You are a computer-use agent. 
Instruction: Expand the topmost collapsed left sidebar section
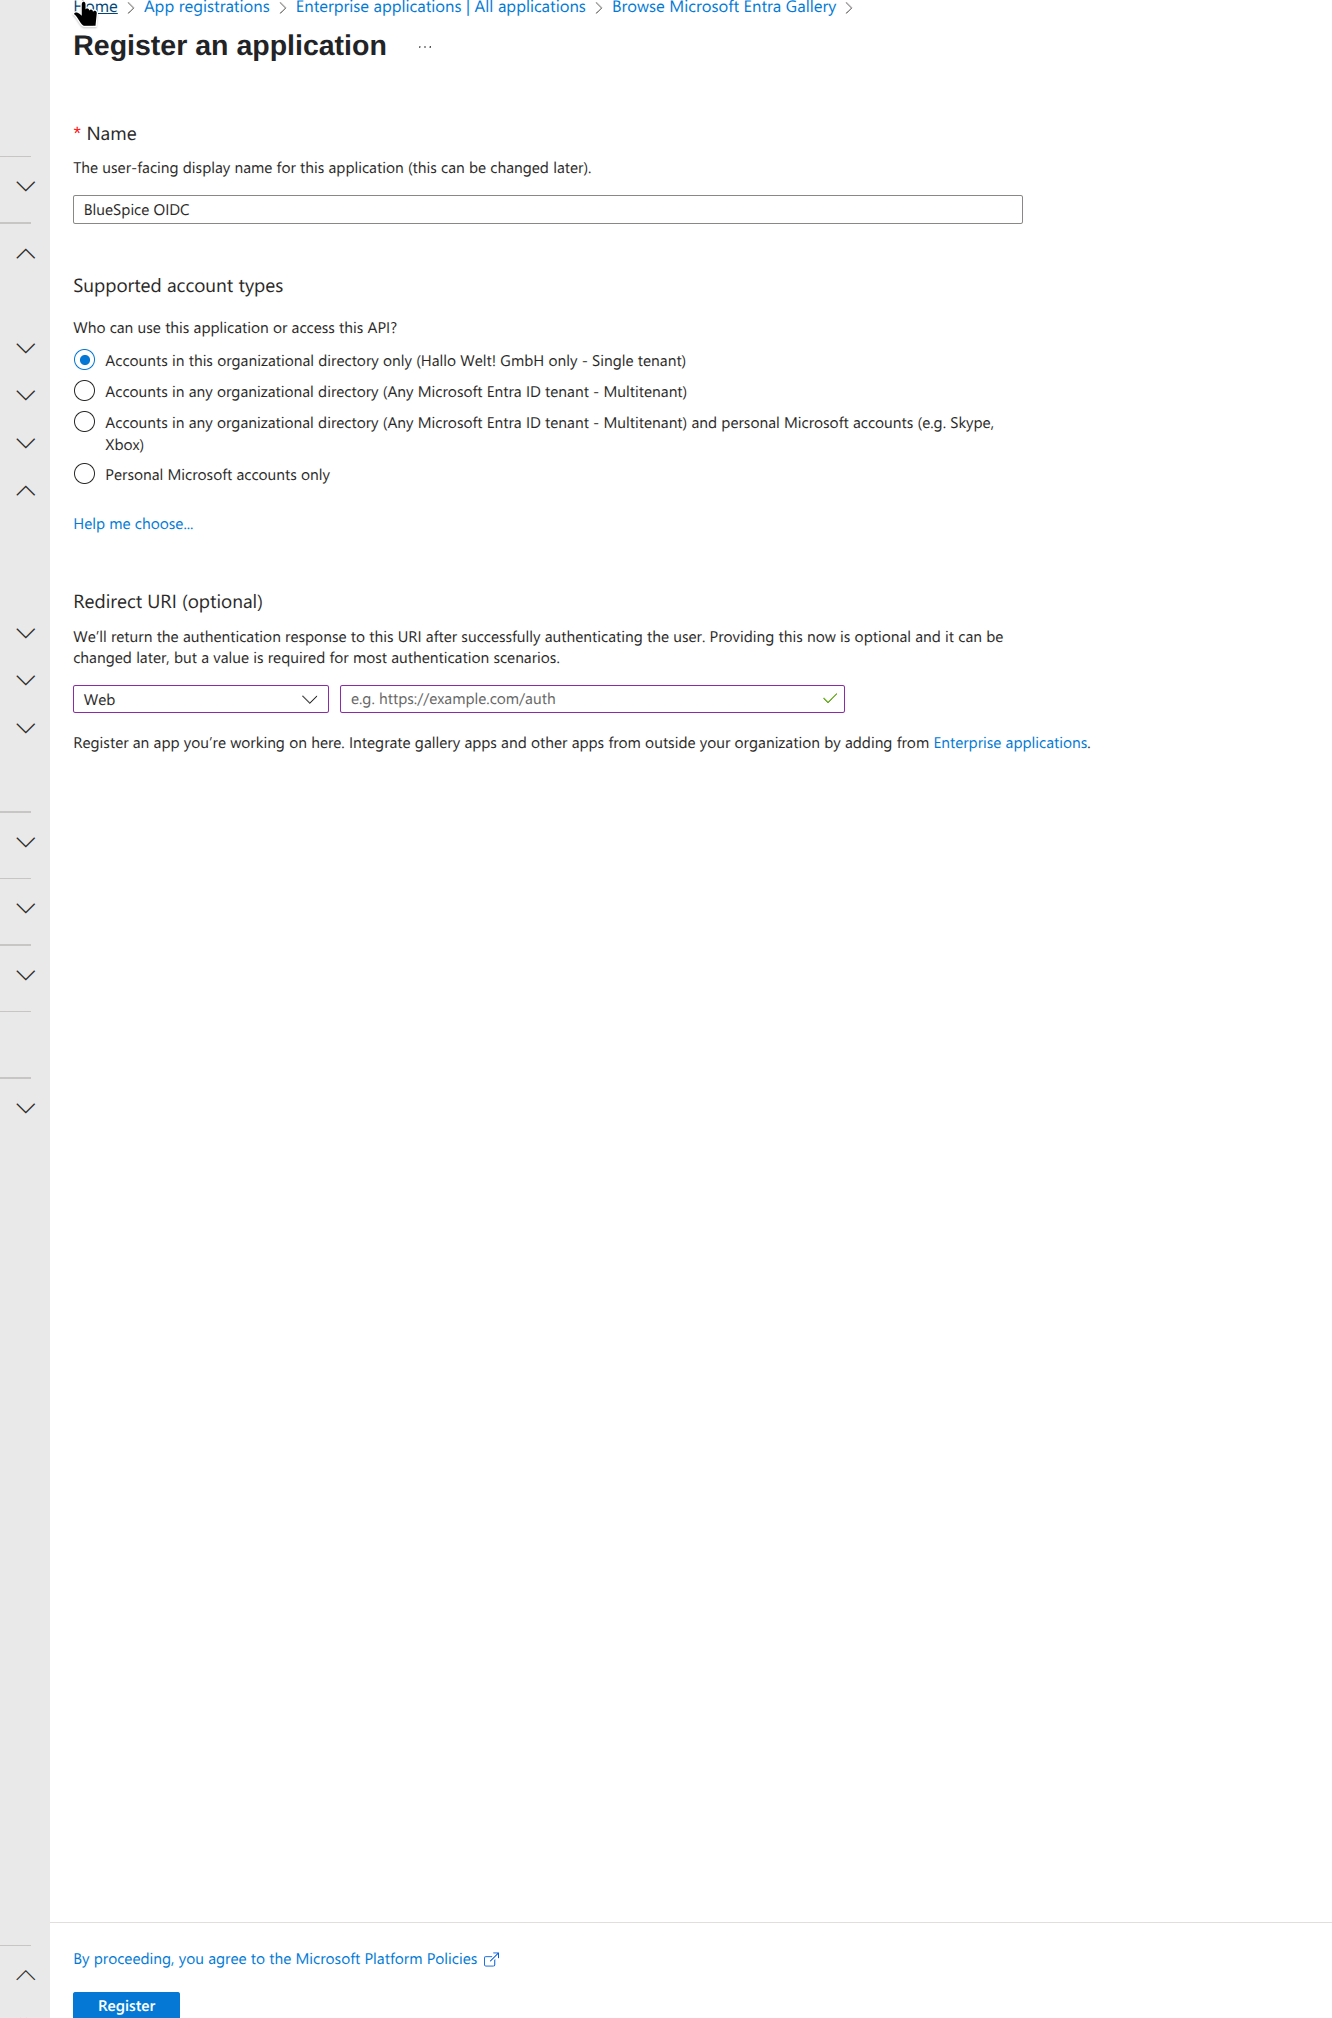click(x=26, y=187)
